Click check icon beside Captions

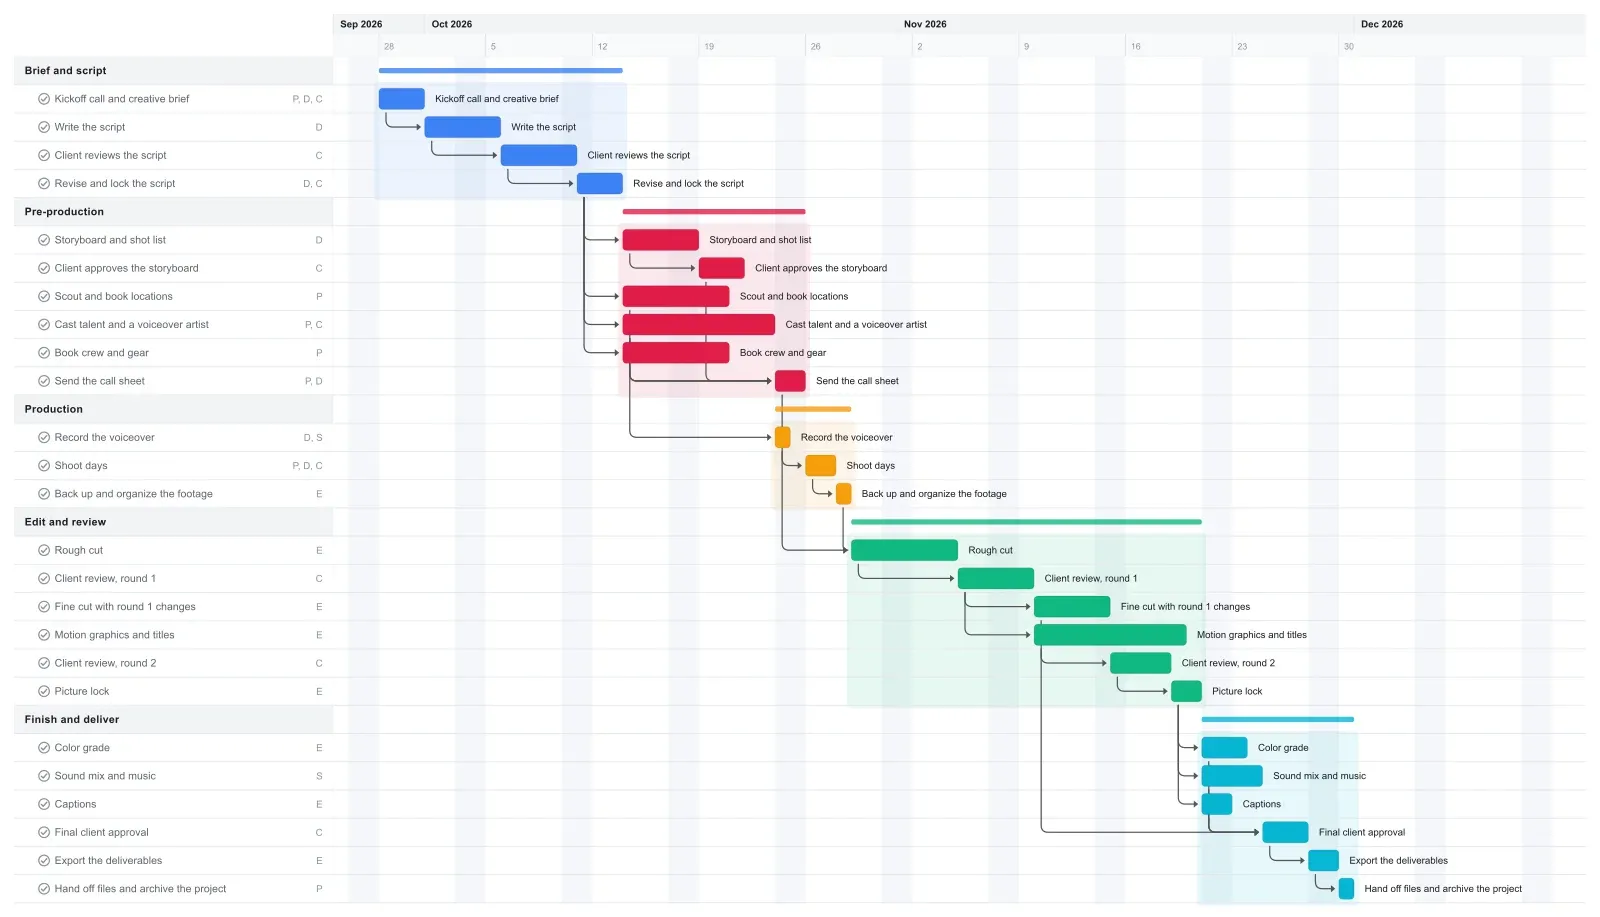click(44, 804)
